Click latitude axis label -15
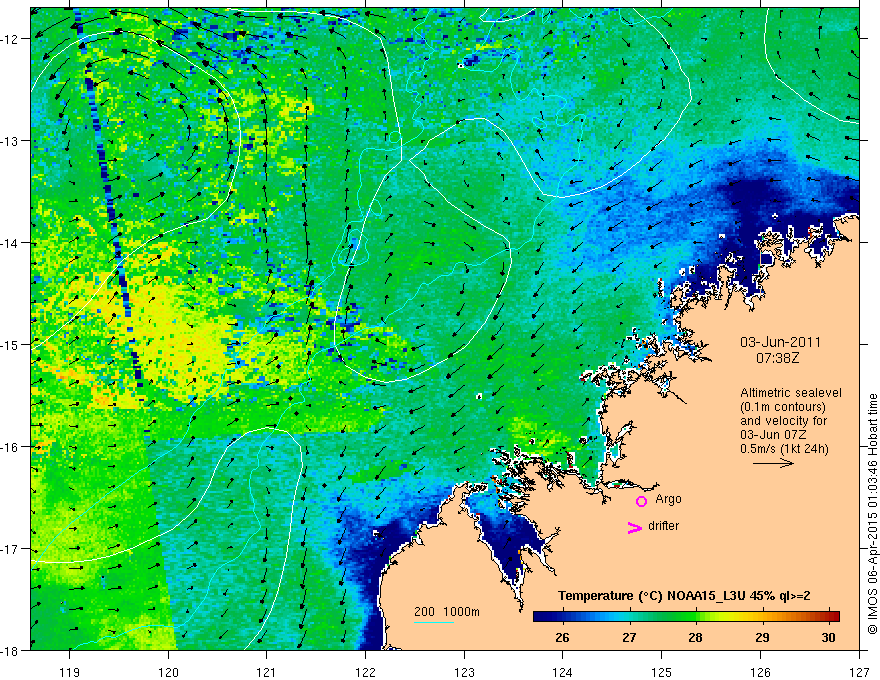The height and width of the screenshot is (680, 880). click(x=10, y=344)
